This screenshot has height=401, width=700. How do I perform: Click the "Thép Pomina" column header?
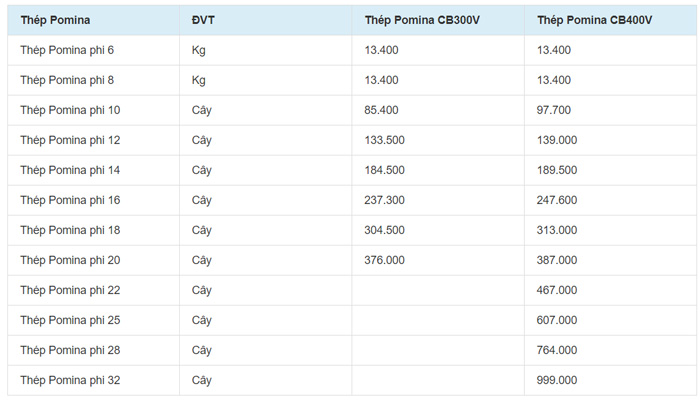coord(54,20)
